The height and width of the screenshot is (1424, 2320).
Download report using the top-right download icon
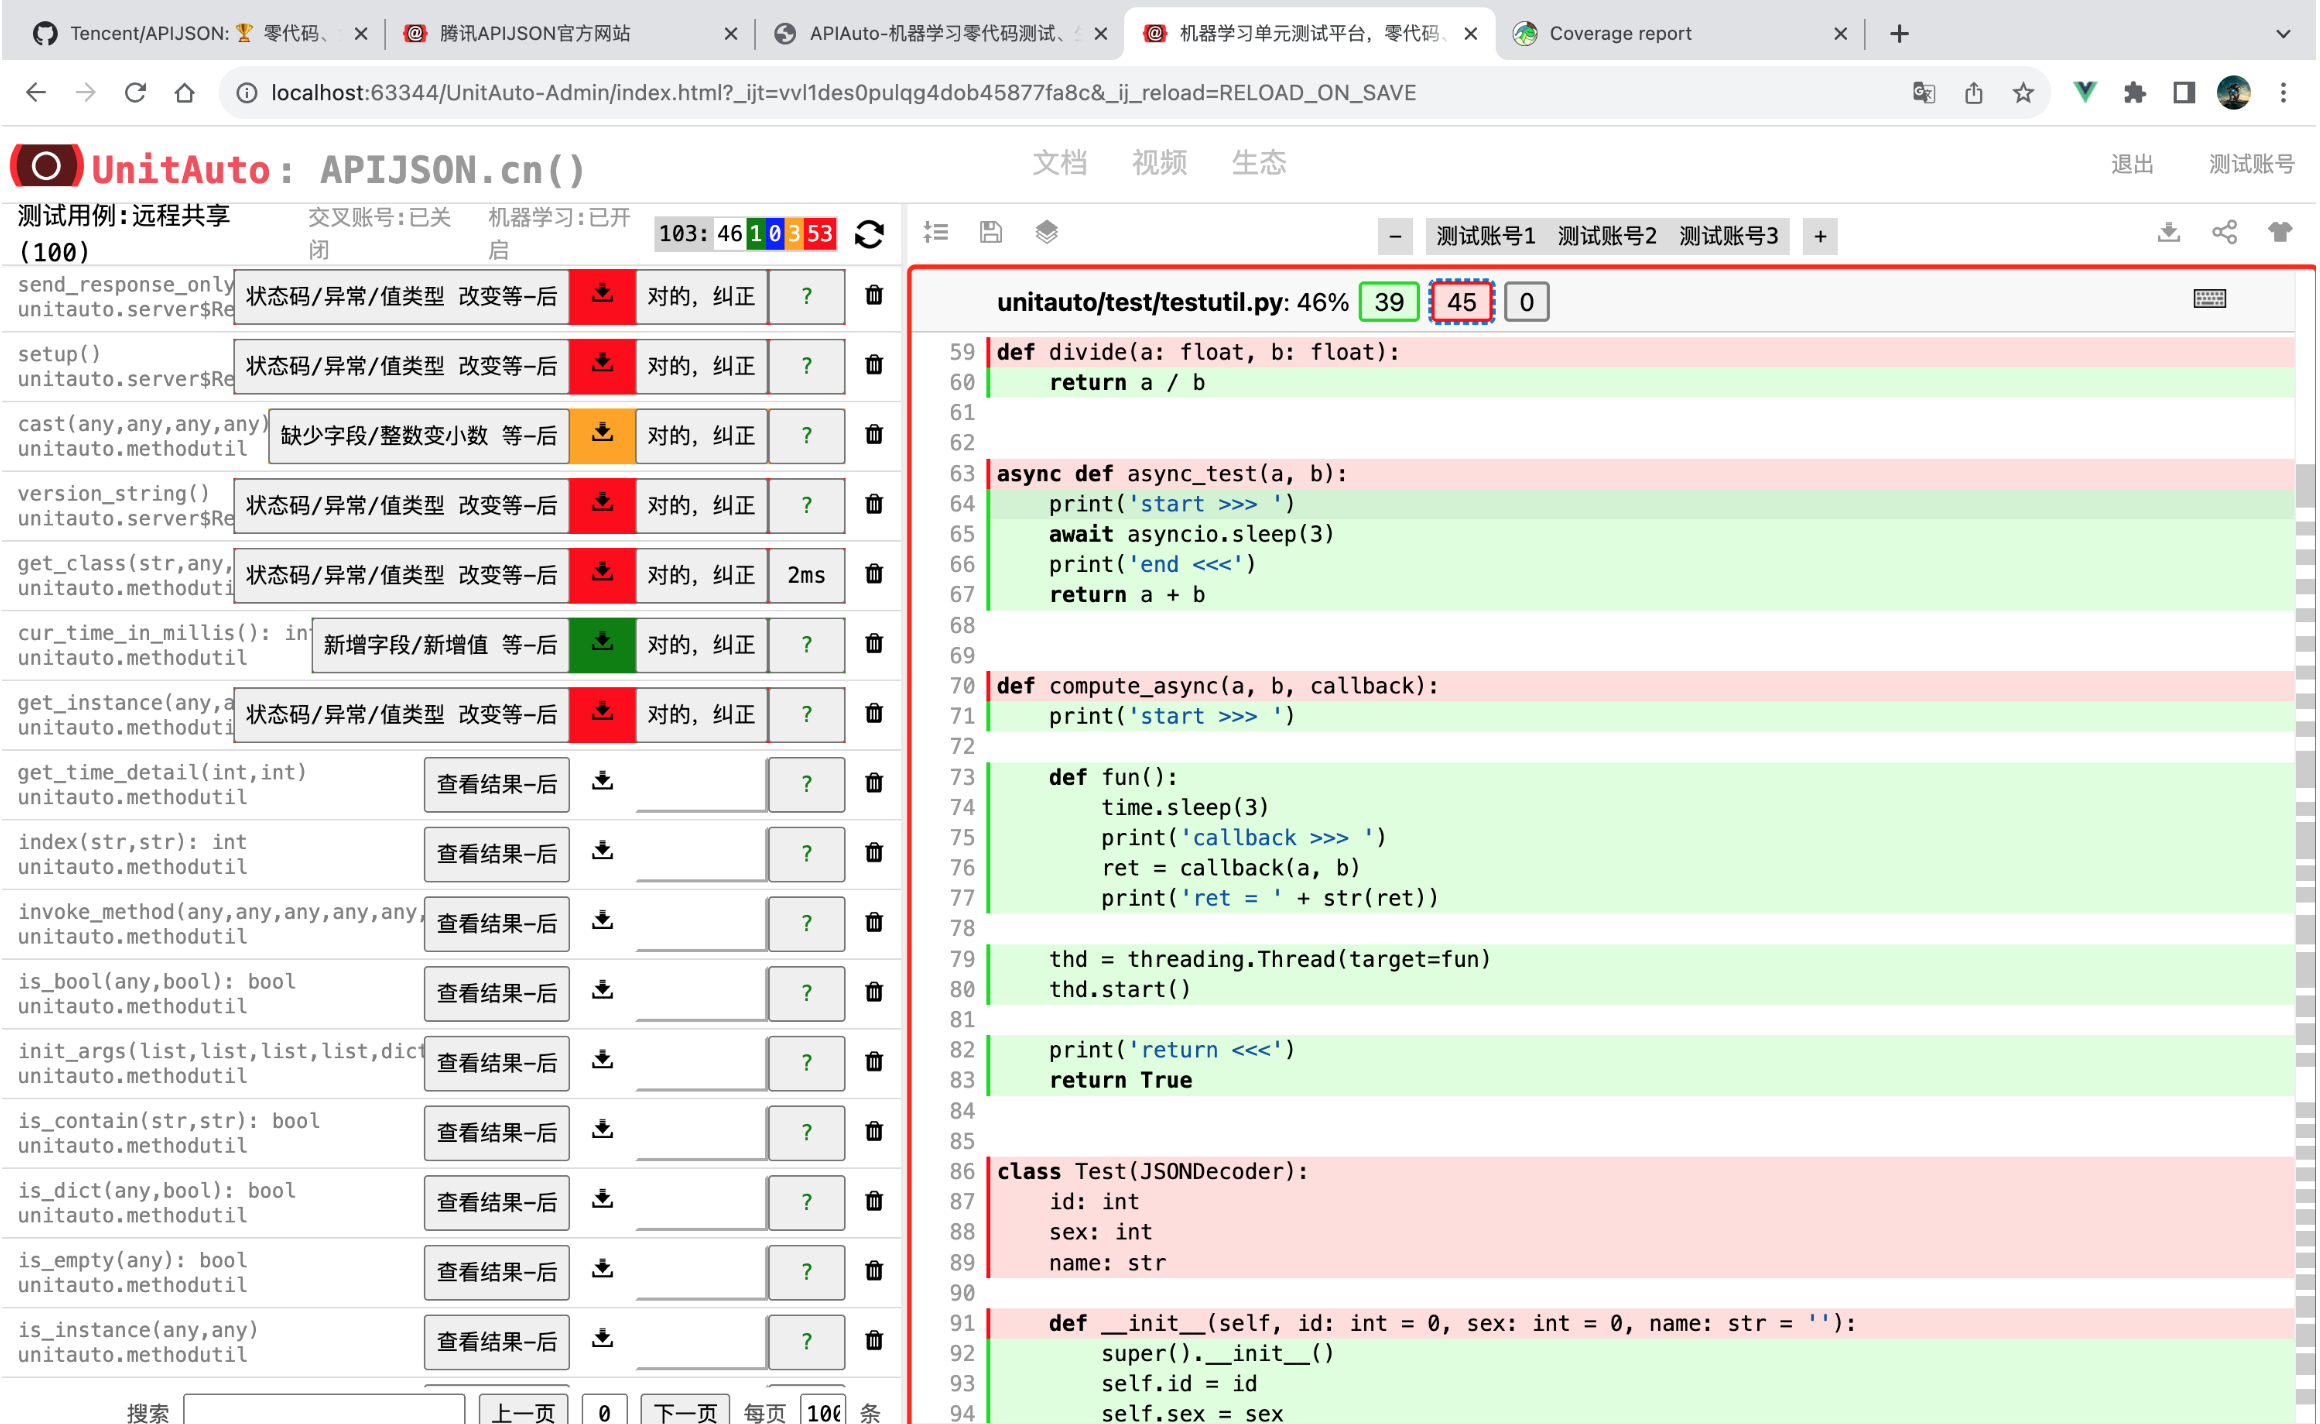coord(2168,232)
